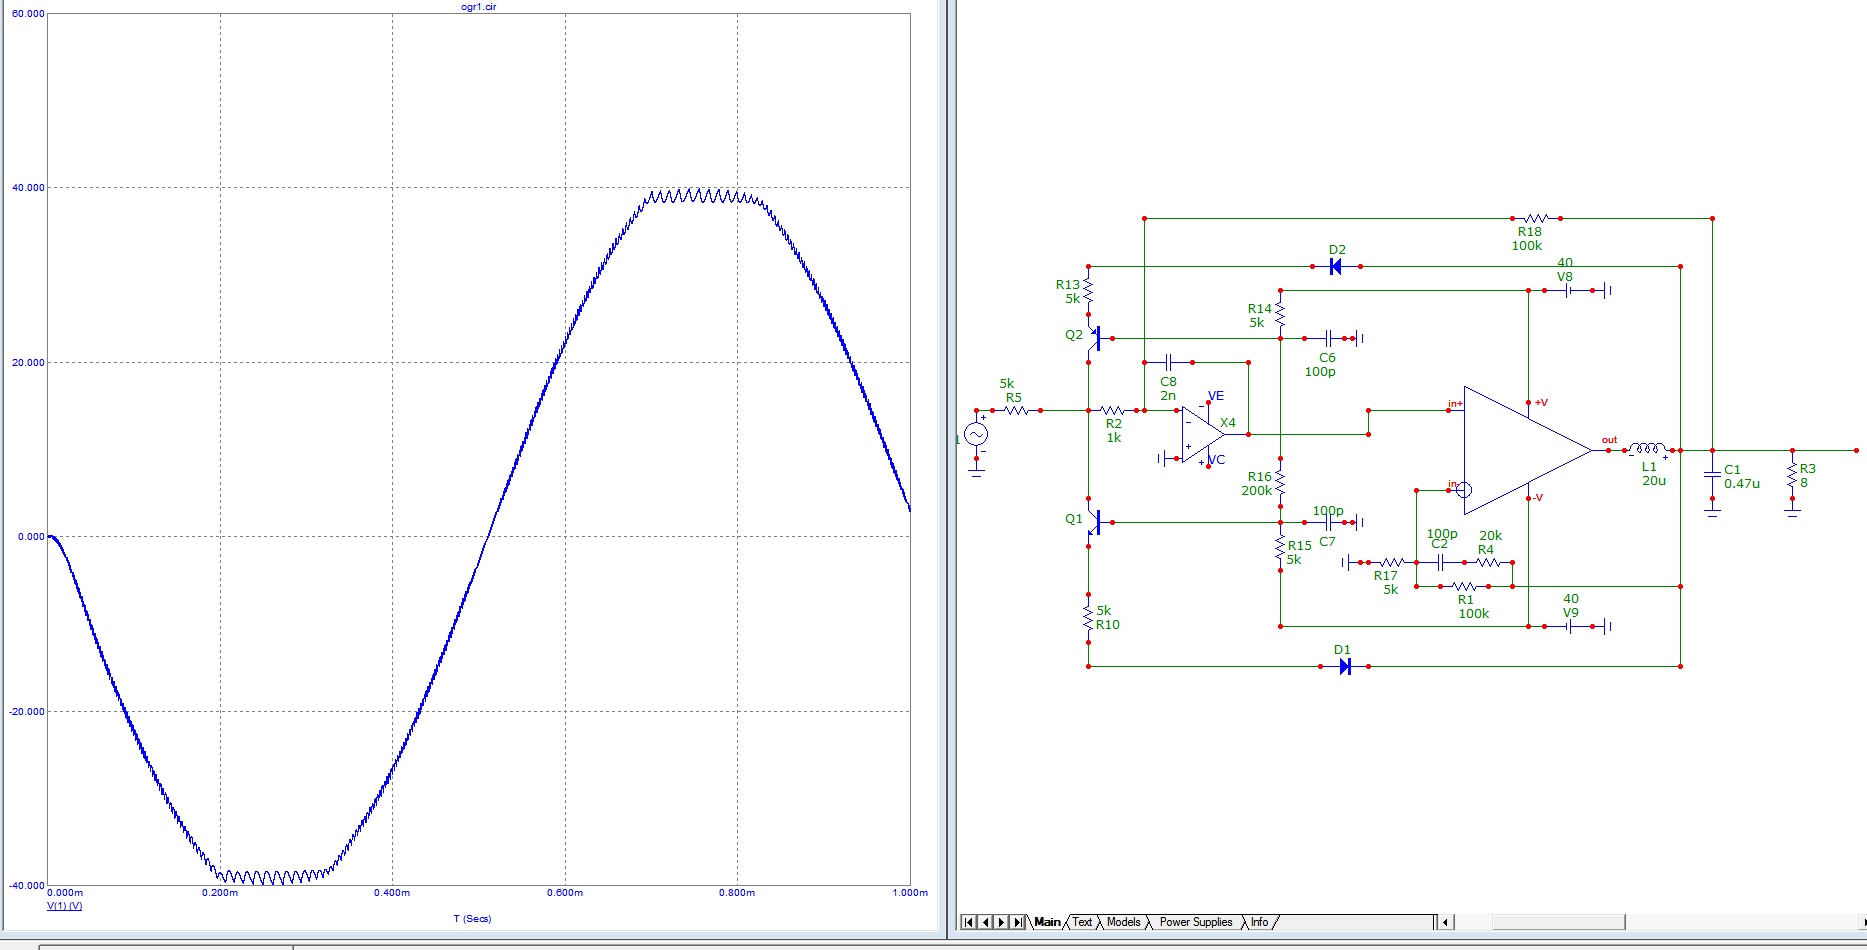Click the 200k value of R16
The height and width of the screenshot is (950, 1867).
(1257, 490)
